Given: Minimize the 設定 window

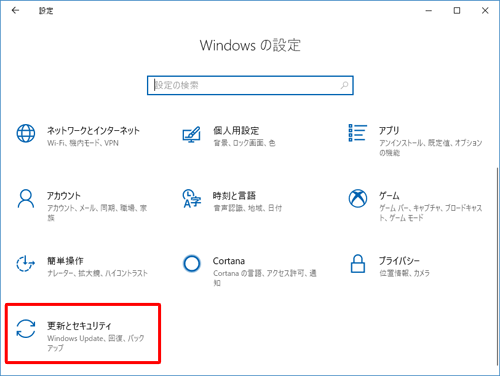Looking at the screenshot, I should pyautogui.click(x=429, y=11).
